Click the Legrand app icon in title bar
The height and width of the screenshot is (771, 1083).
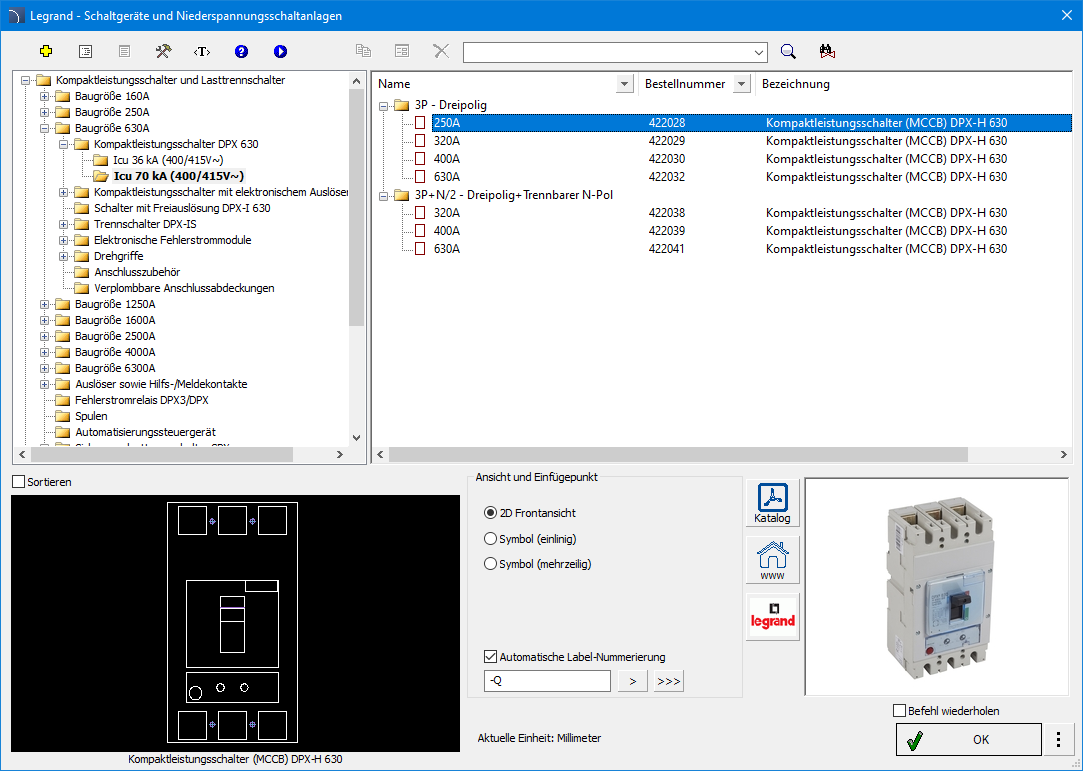[15, 15]
